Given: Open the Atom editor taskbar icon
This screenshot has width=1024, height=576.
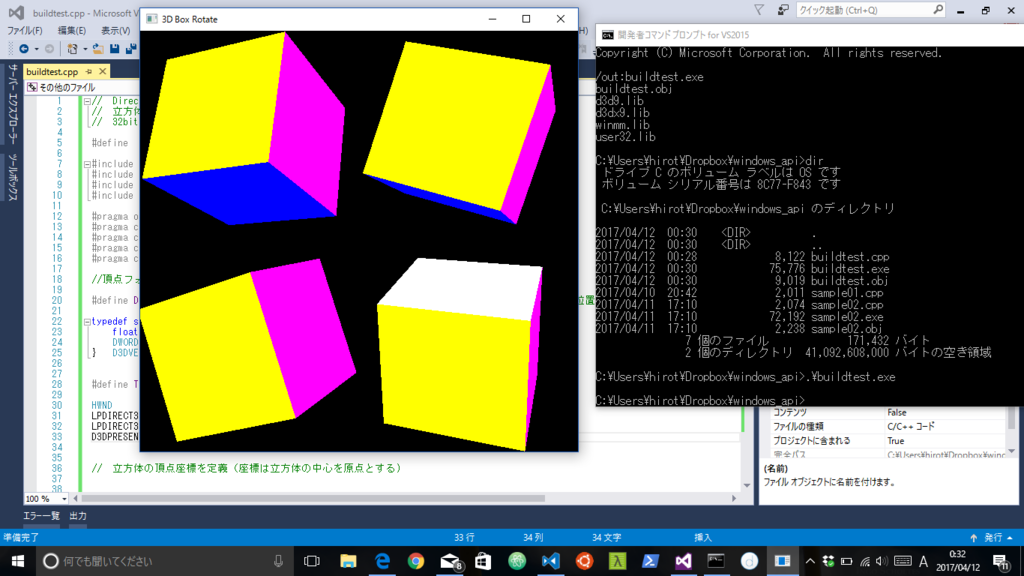Looking at the screenshot, I should pyautogui.click(x=517, y=561).
